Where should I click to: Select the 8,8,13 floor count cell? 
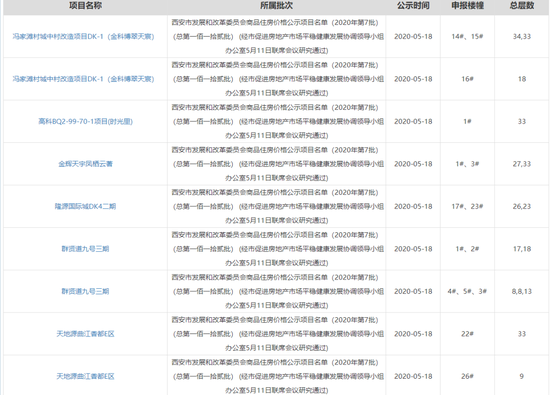[x=522, y=291]
